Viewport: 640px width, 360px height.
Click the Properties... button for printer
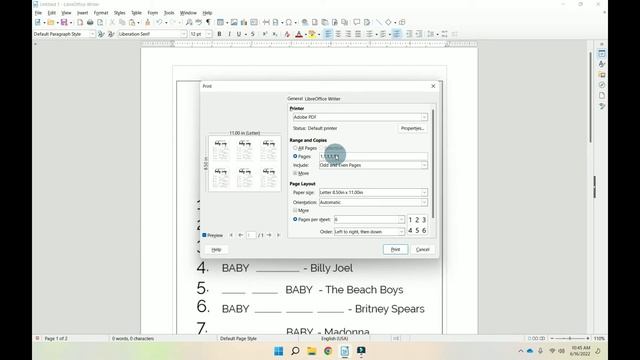pyautogui.click(x=412, y=128)
